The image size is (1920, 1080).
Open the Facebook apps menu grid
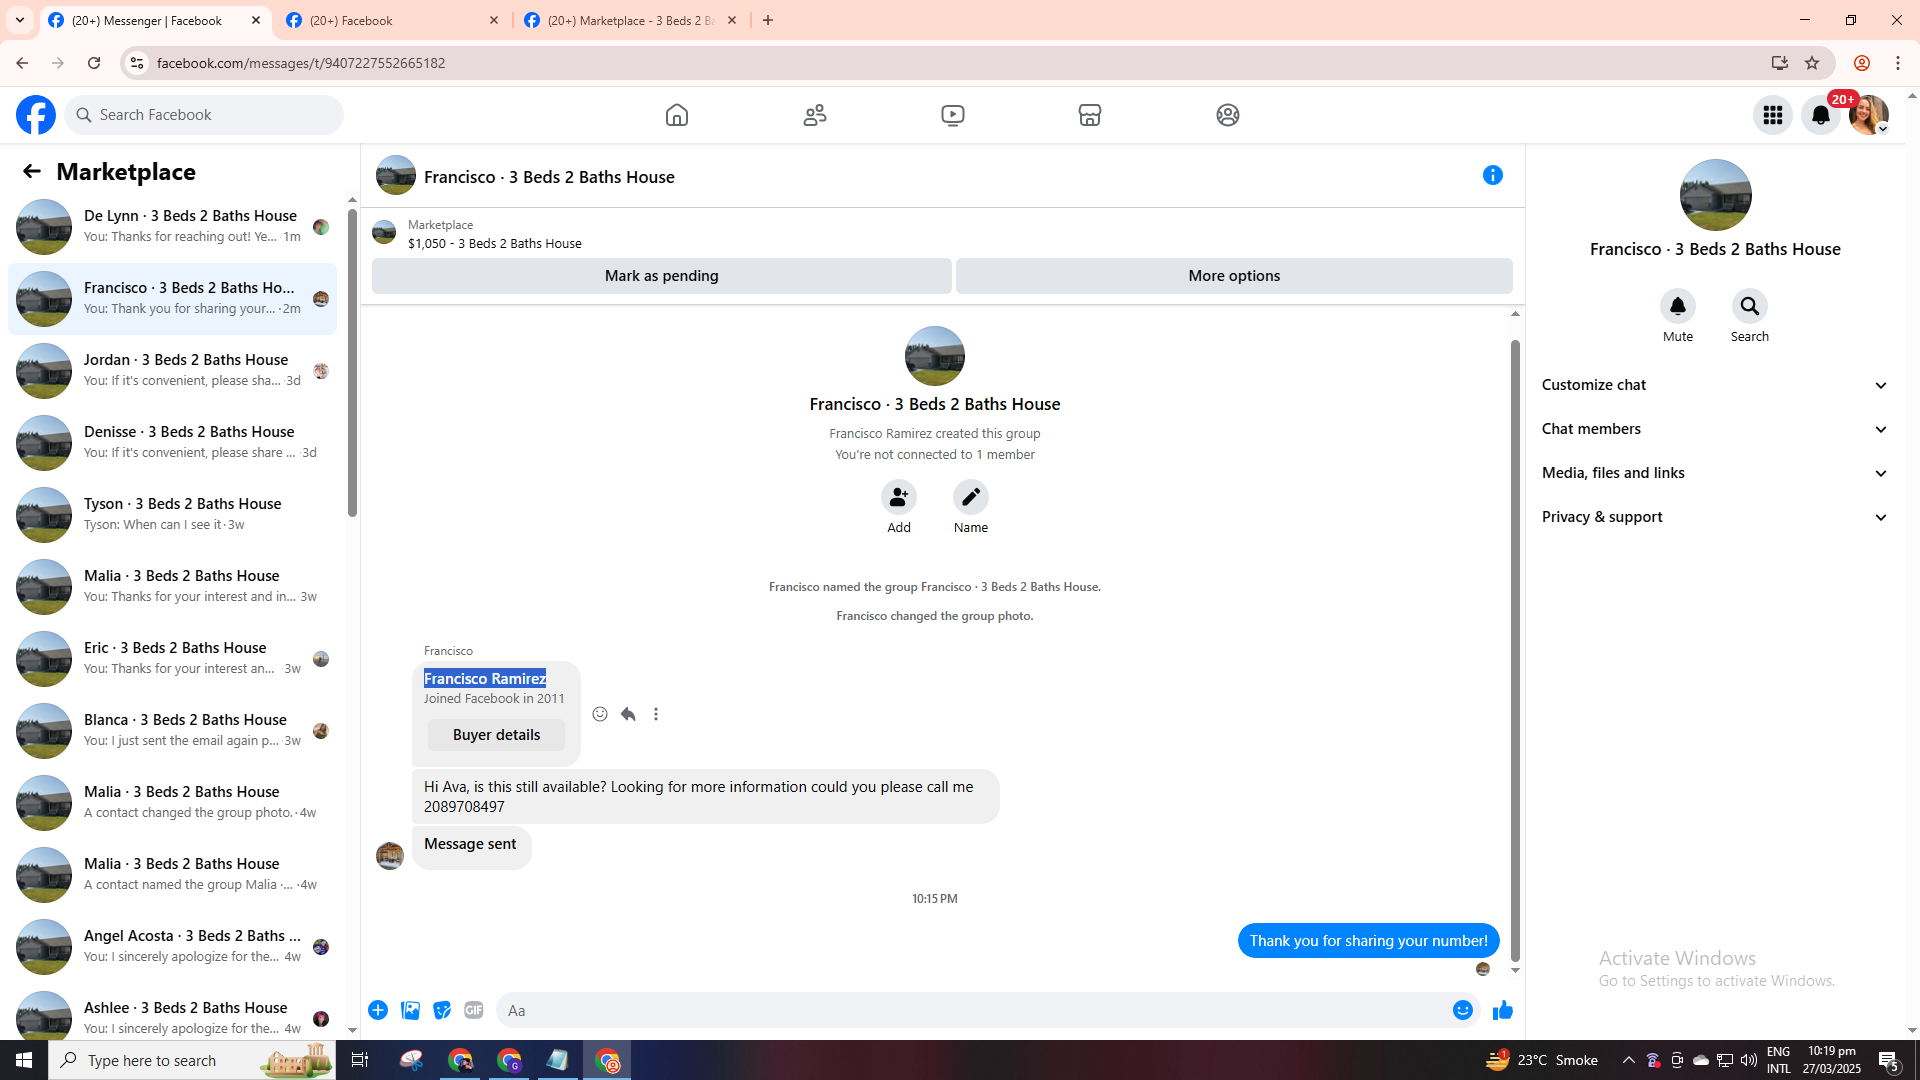pos(1773,115)
